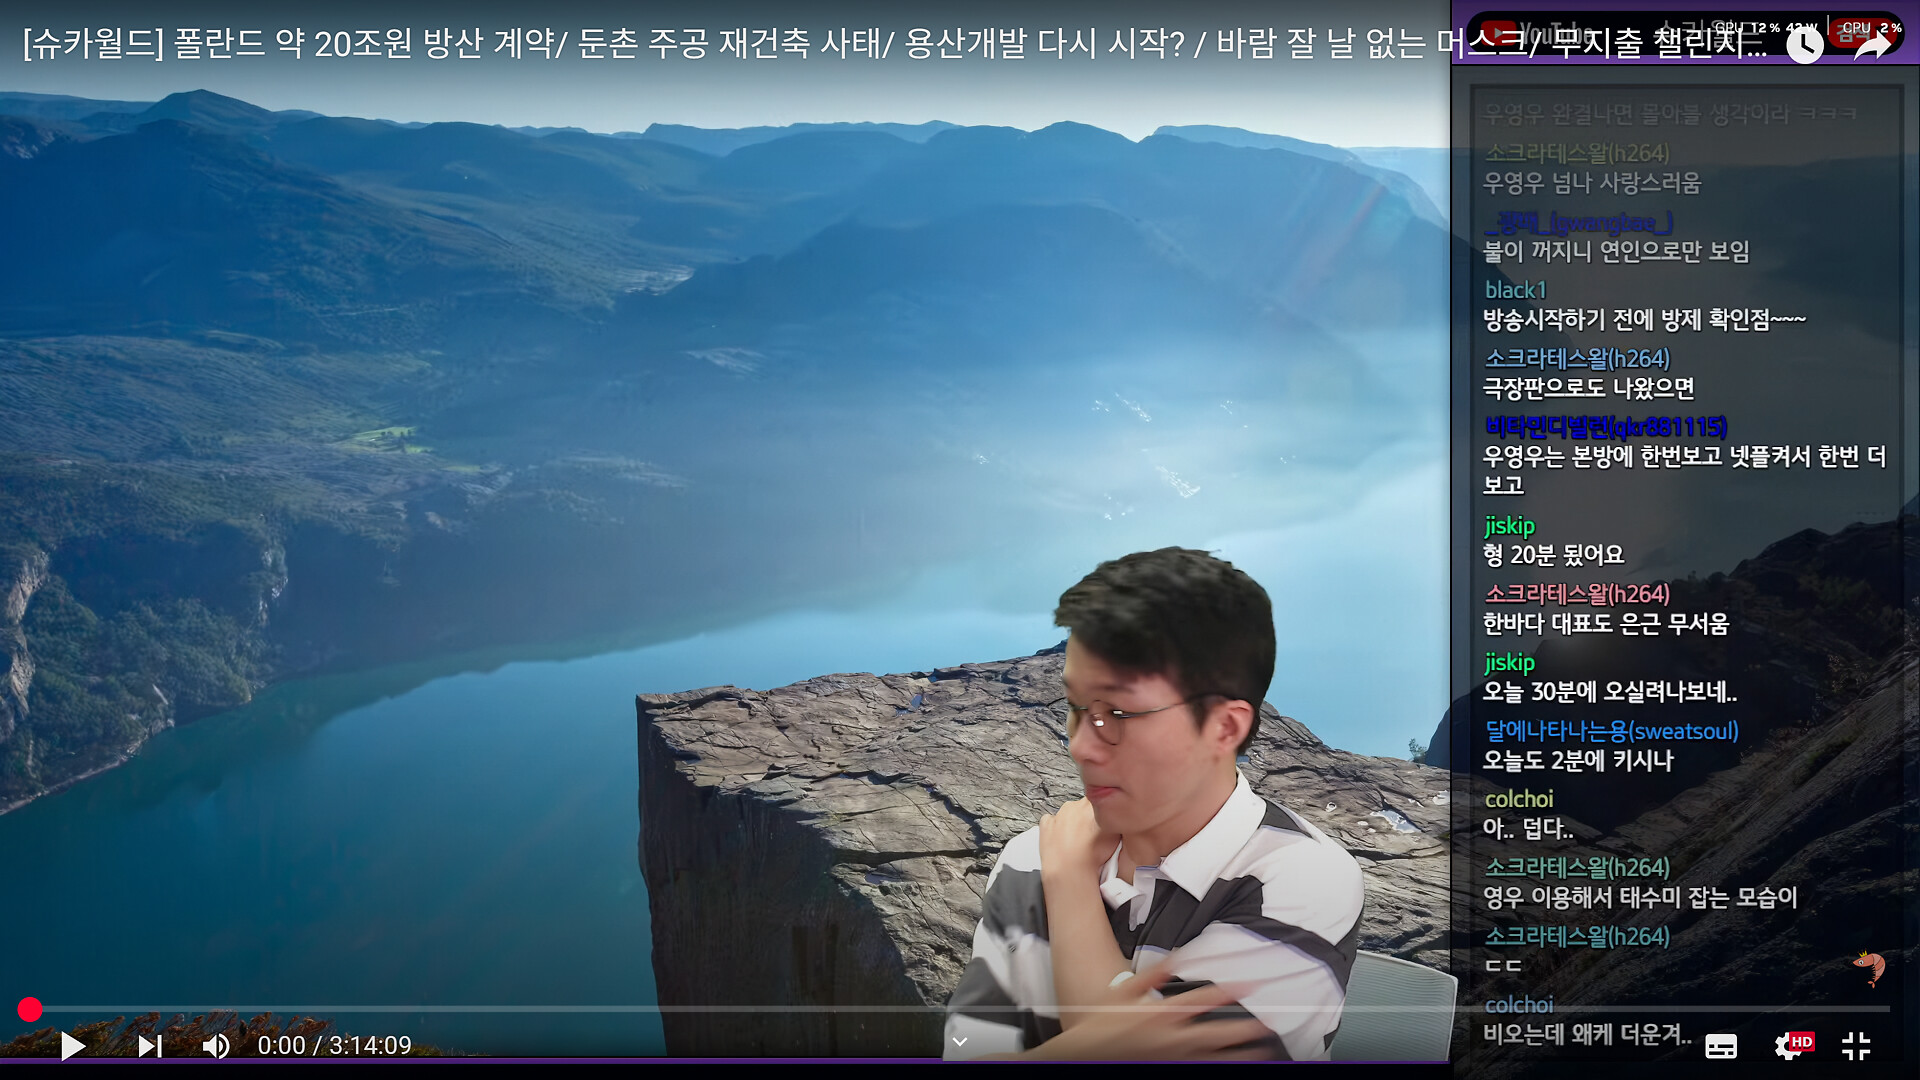Viewport: 1920px width, 1080px height.
Task: Click the 0:00 / 3:14:09 time display
Action: point(334,1046)
